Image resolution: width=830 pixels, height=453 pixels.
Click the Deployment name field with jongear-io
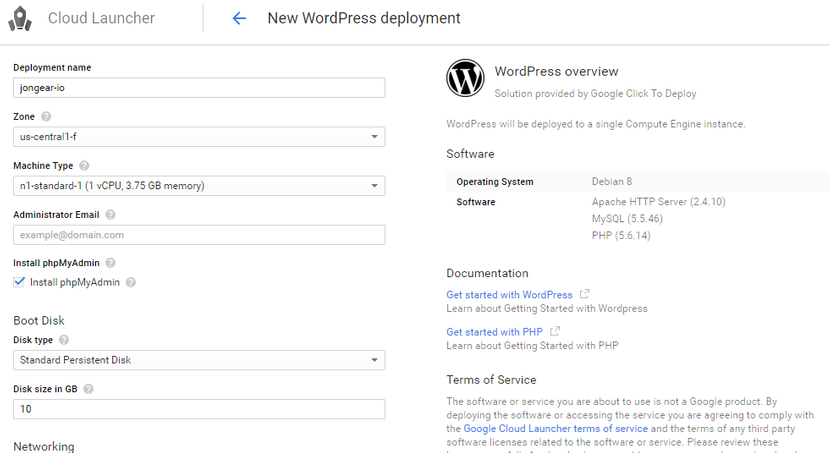[199, 88]
